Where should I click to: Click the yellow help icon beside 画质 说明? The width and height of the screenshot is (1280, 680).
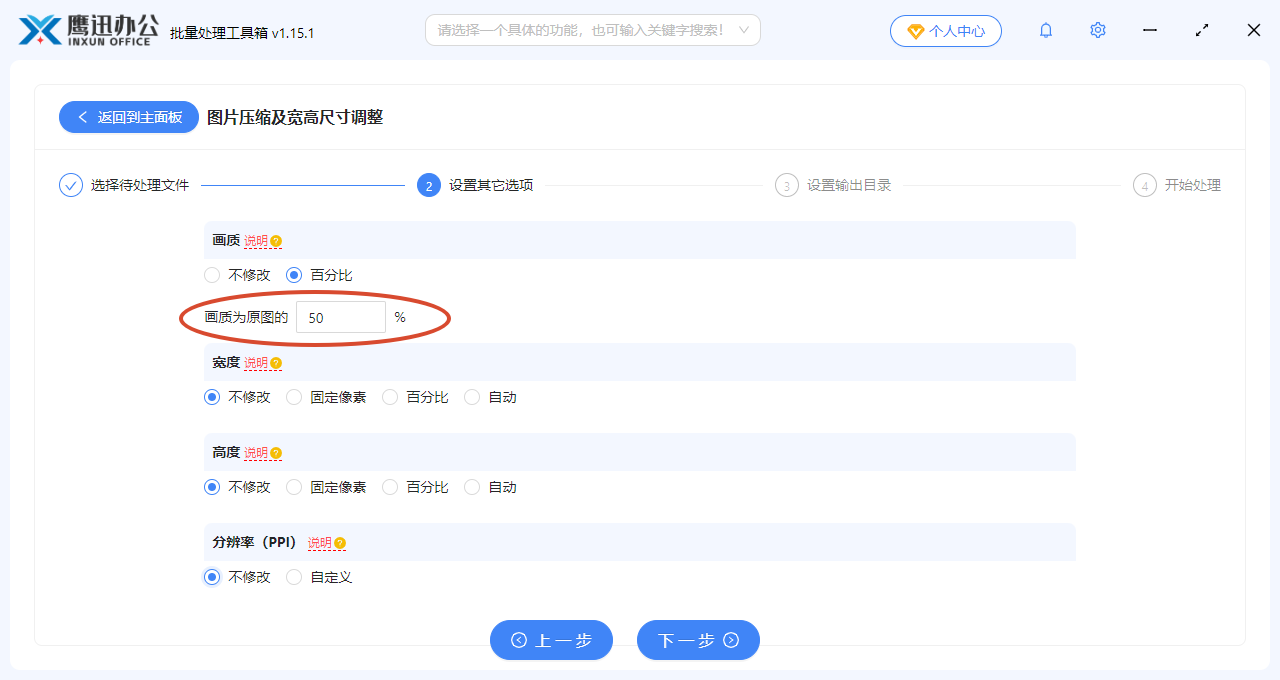(x=276, y=241)
